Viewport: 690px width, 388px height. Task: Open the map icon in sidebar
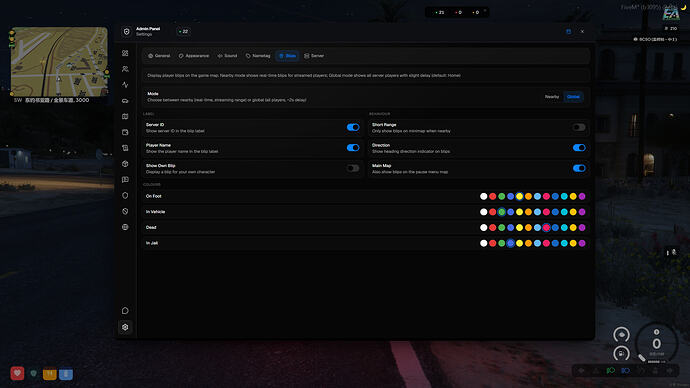(125, 117)
